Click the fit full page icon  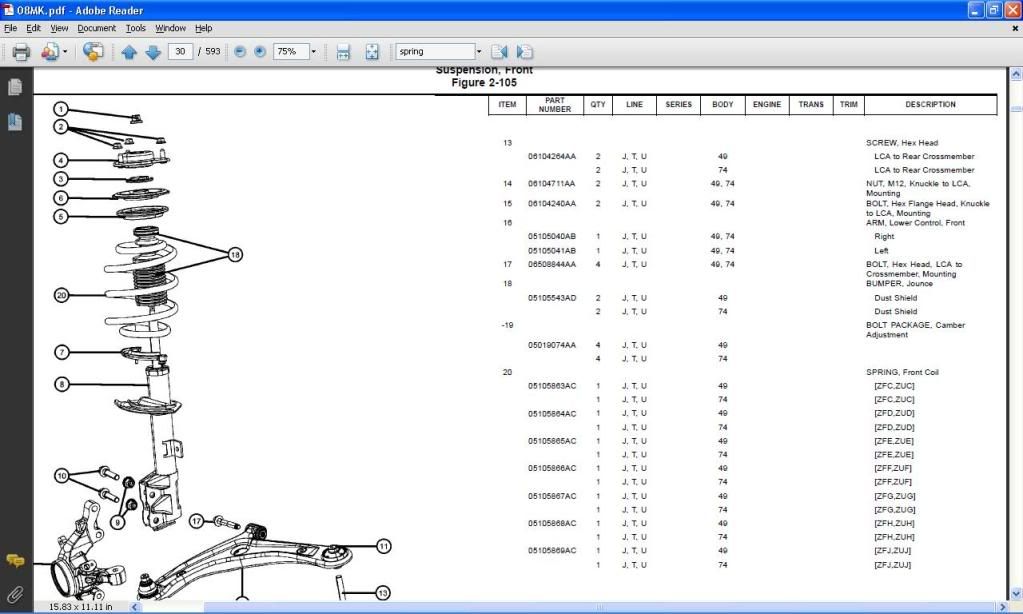372,52
